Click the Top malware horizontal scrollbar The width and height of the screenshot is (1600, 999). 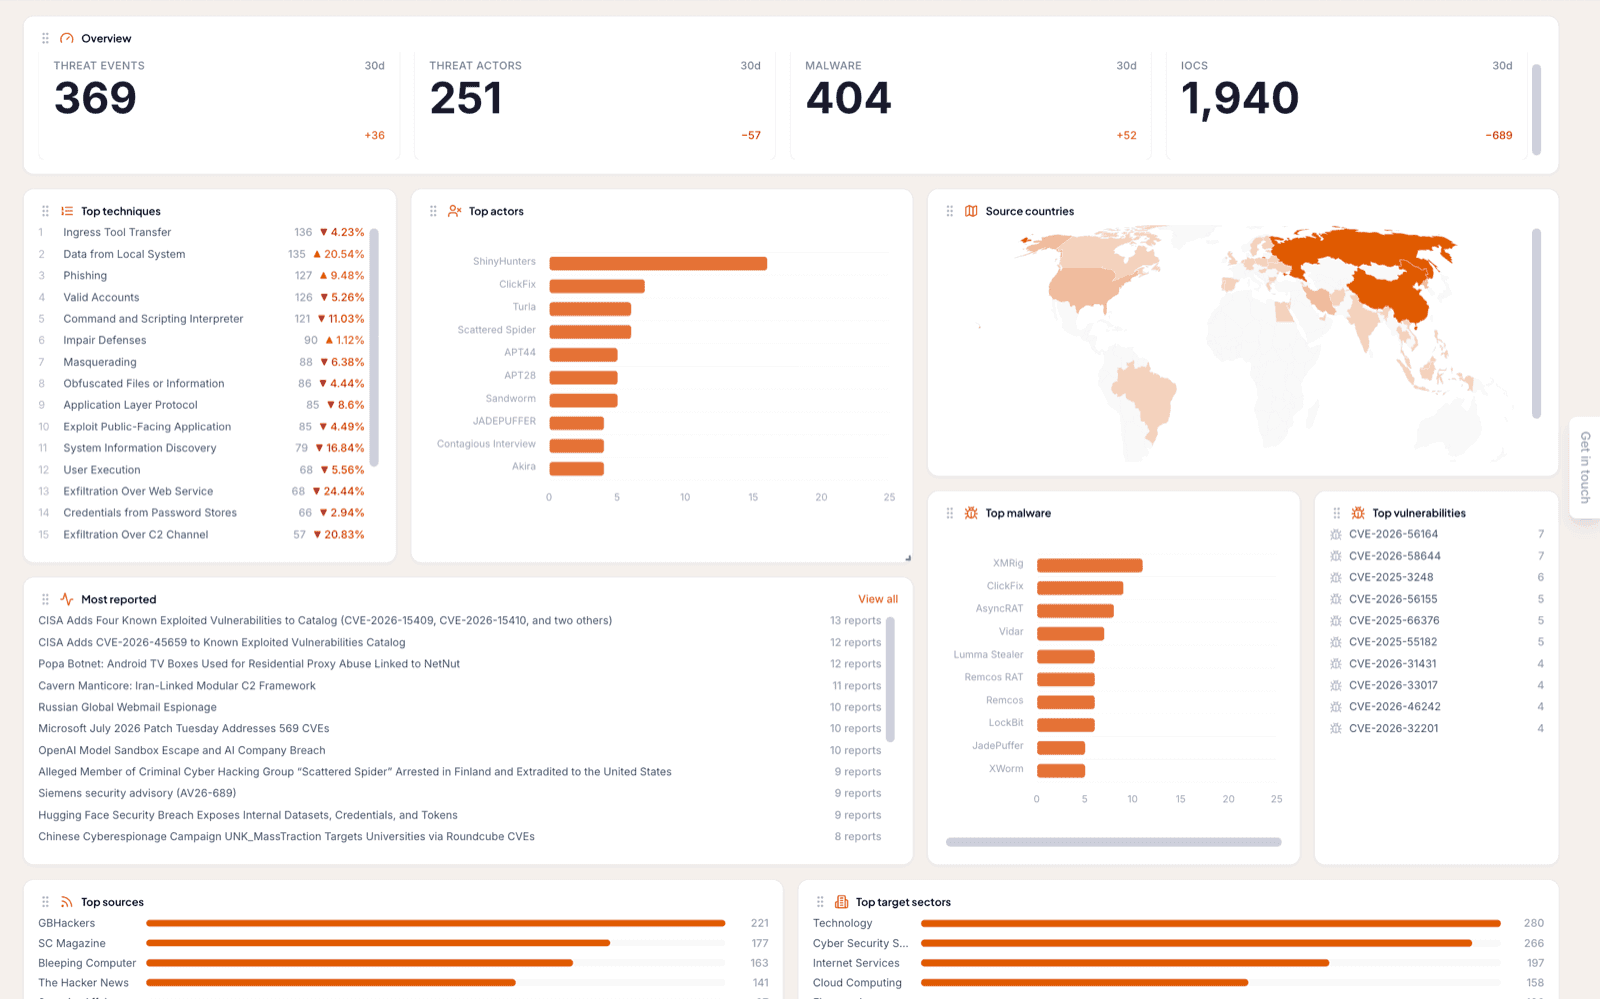1114,842
